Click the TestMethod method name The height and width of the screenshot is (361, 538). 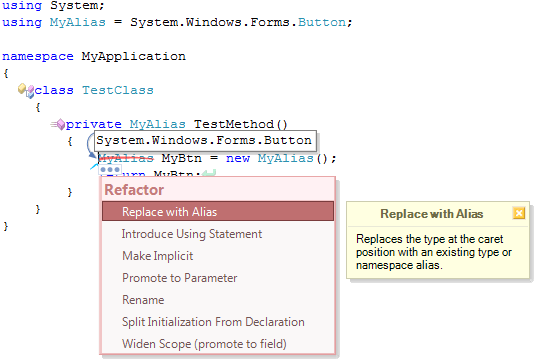point(234,124)
